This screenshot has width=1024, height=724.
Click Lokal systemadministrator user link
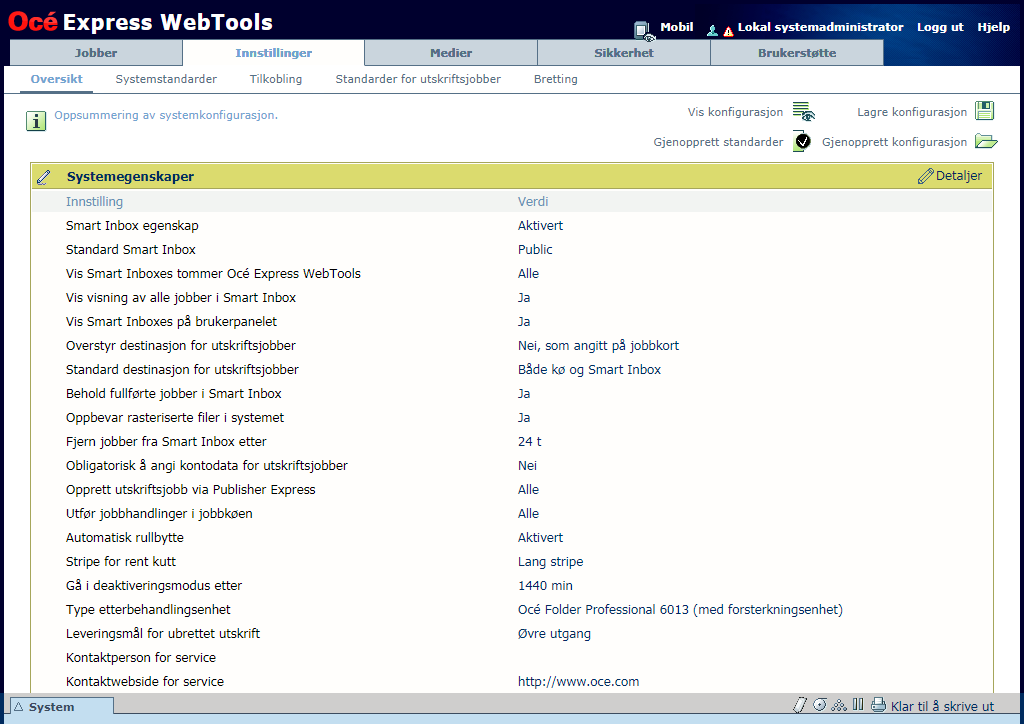coord(820,27)
